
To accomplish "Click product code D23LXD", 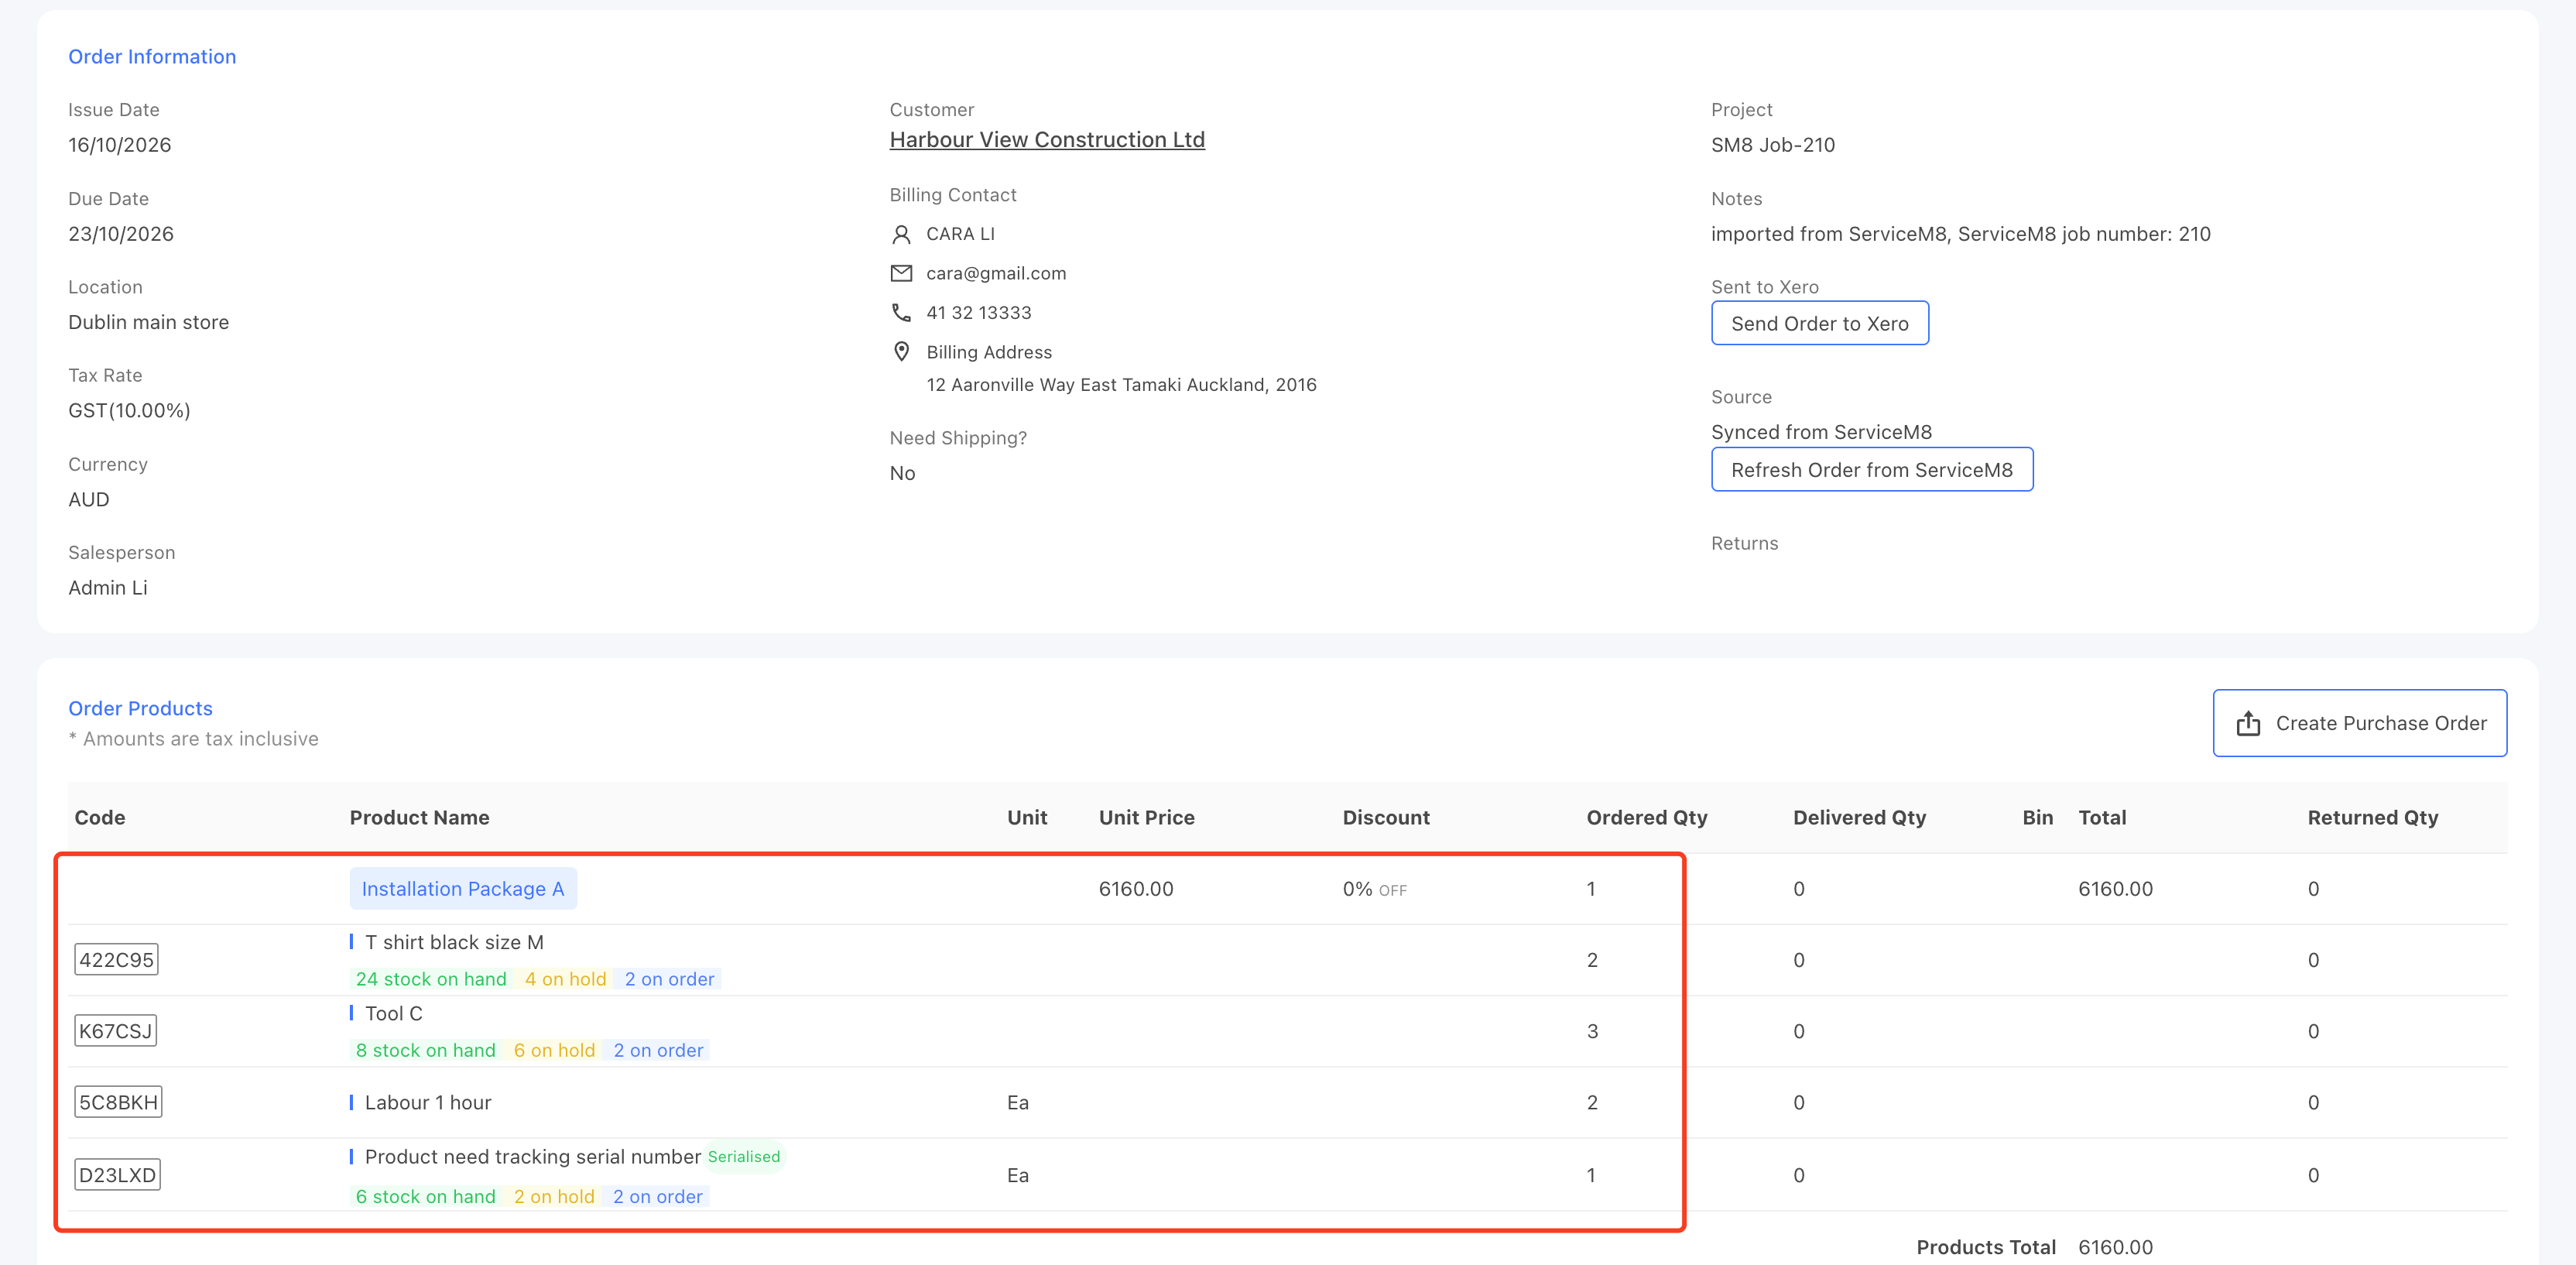I will coord(117,1175).
